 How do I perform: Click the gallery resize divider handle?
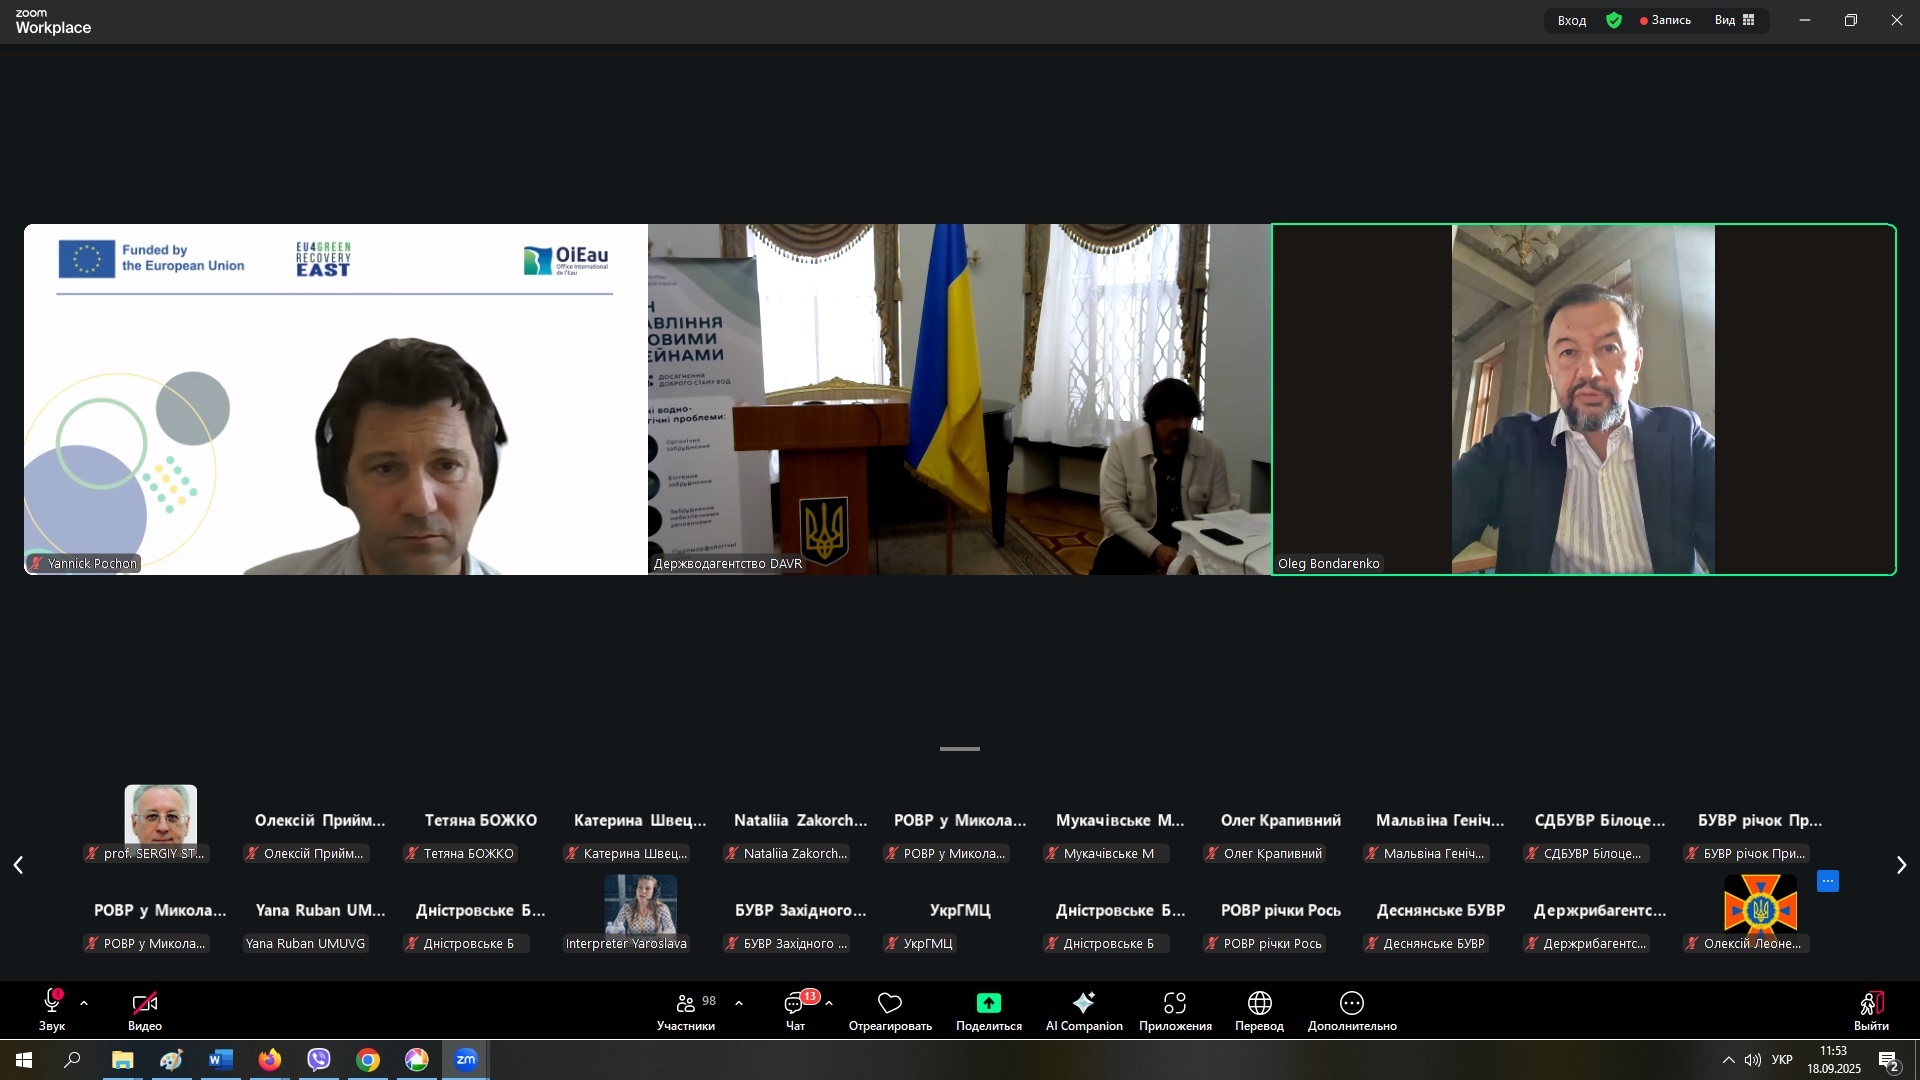960,749
